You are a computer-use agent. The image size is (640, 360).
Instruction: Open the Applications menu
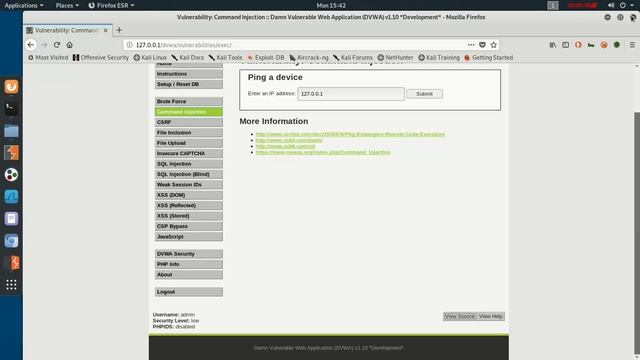click(x=24, y=5)
